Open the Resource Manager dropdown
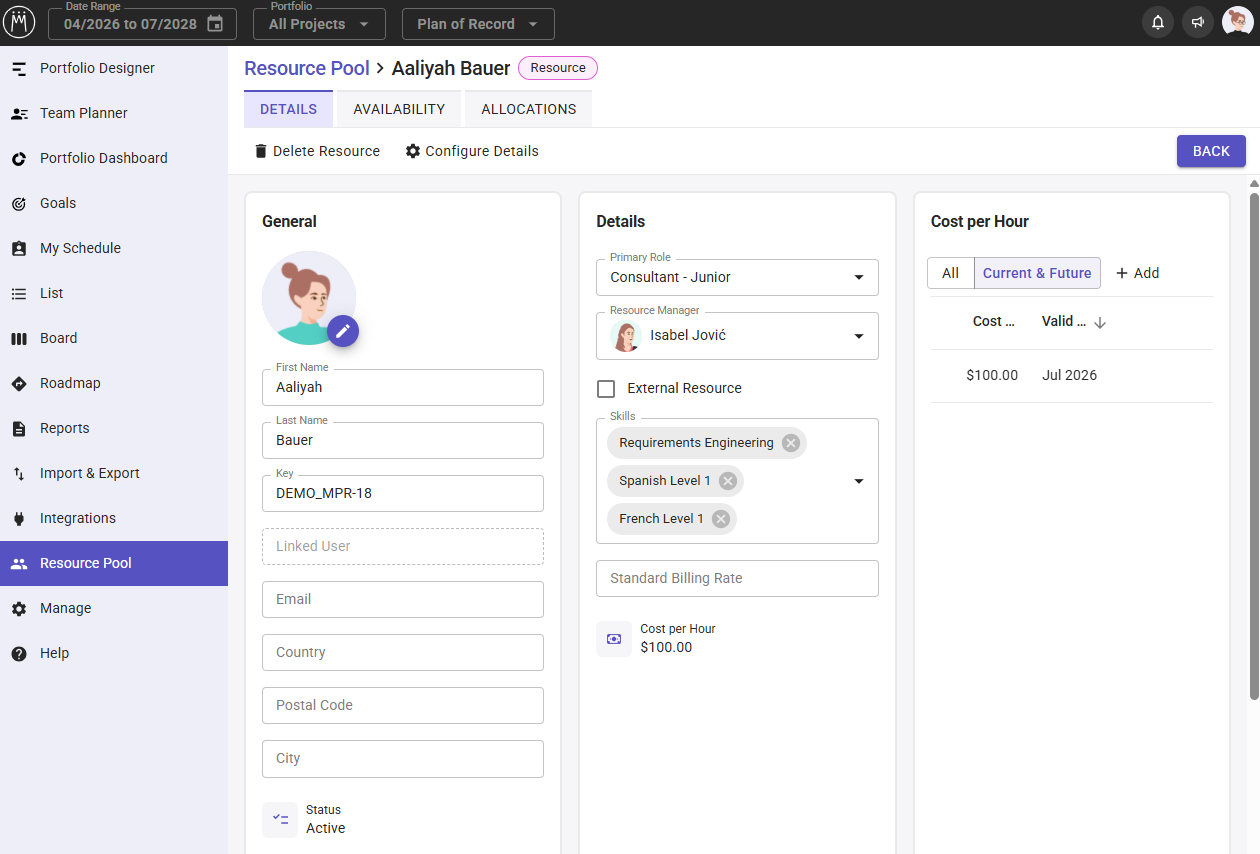Image resolution: width=1260 pixels, height=854 pixels. 737,336
